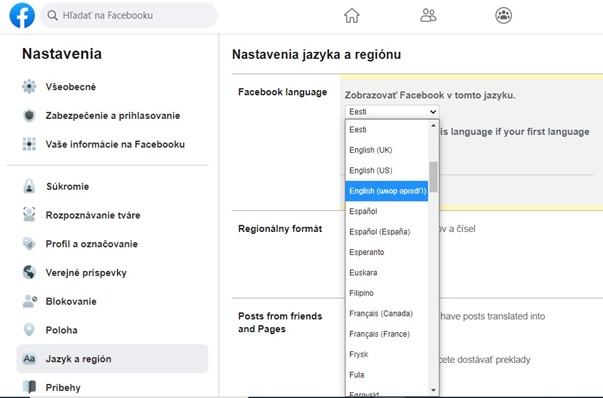Image resolution: width=603 pixels, height=398 pixels.
Task: Click the Aa icon for Jazyk a región
Action: tap(29, 359)
